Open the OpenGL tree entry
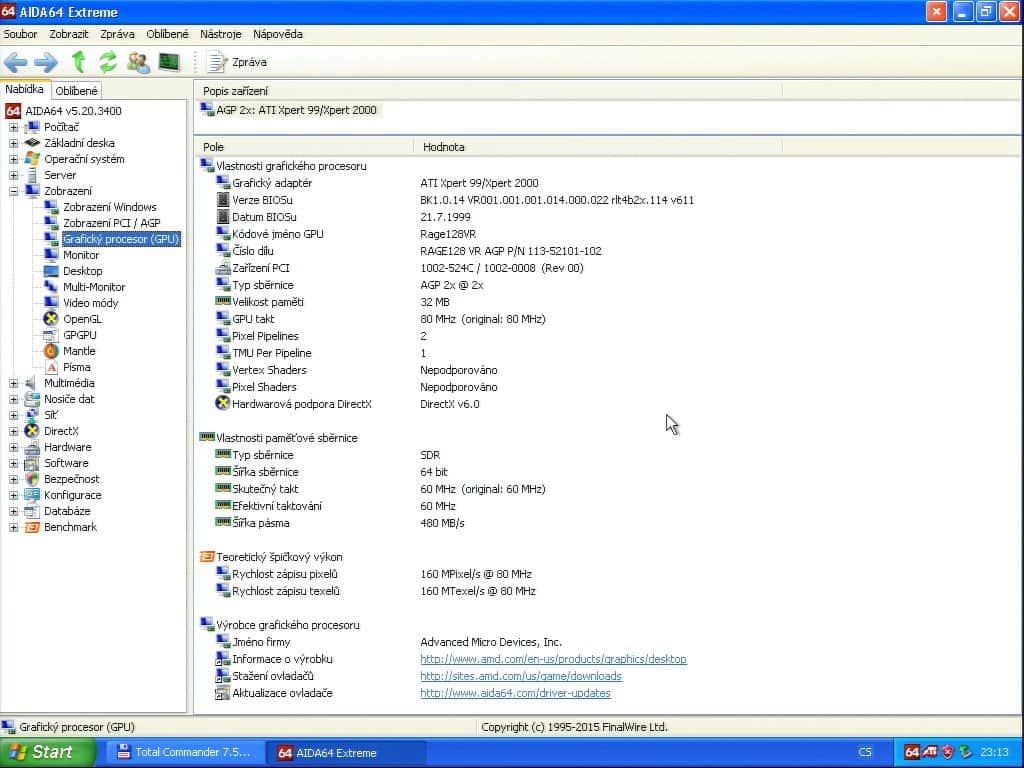This screenshot has width=1024, height=768. 82,319
